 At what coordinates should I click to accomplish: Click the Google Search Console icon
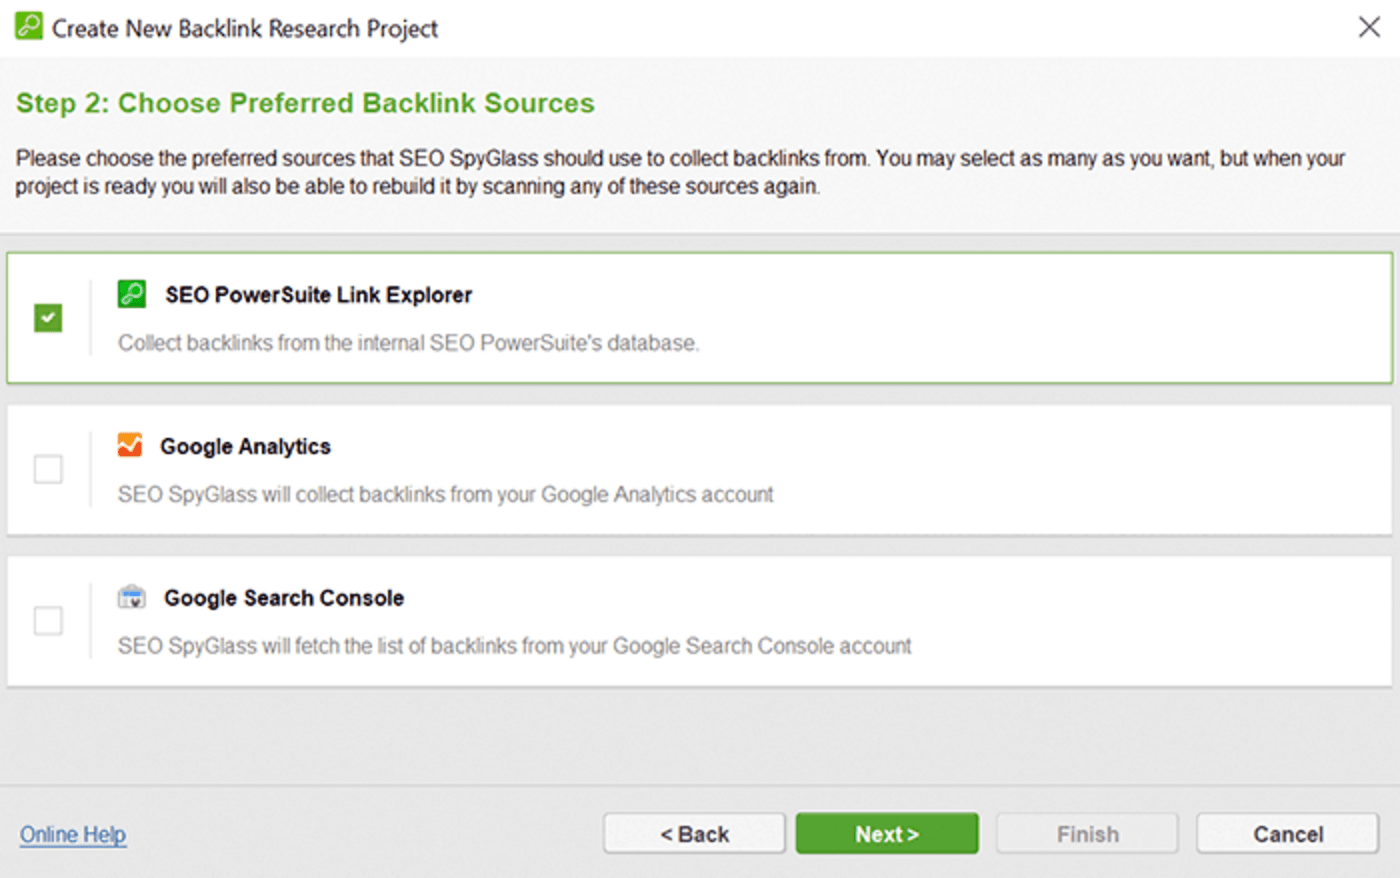132,597
